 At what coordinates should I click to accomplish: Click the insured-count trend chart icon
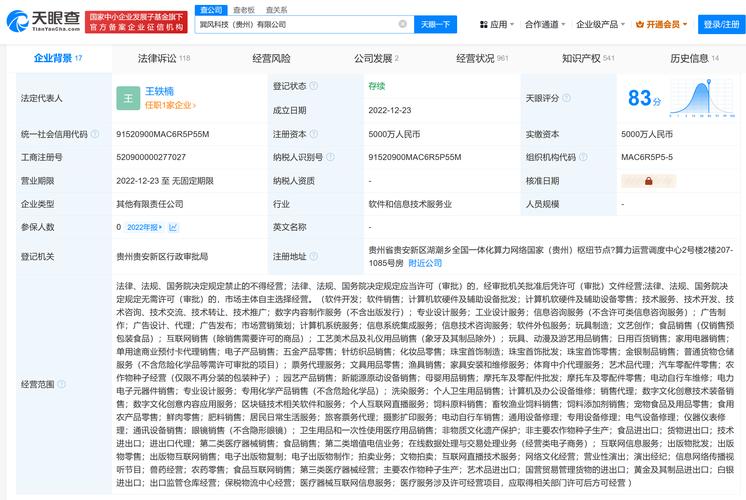coord(173,227)
